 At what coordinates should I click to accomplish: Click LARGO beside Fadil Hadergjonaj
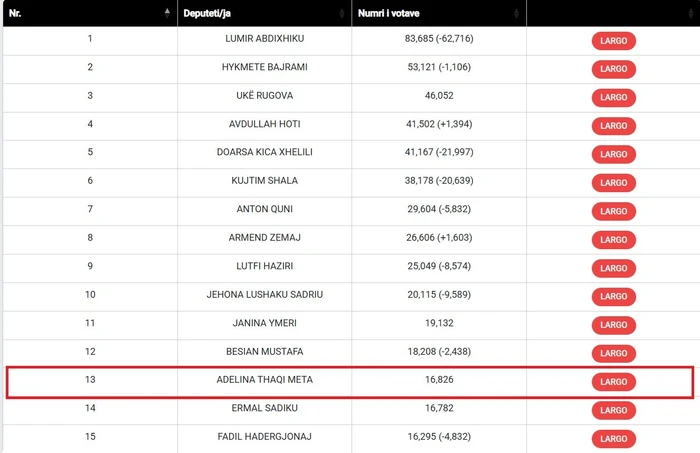coord(613,438)
